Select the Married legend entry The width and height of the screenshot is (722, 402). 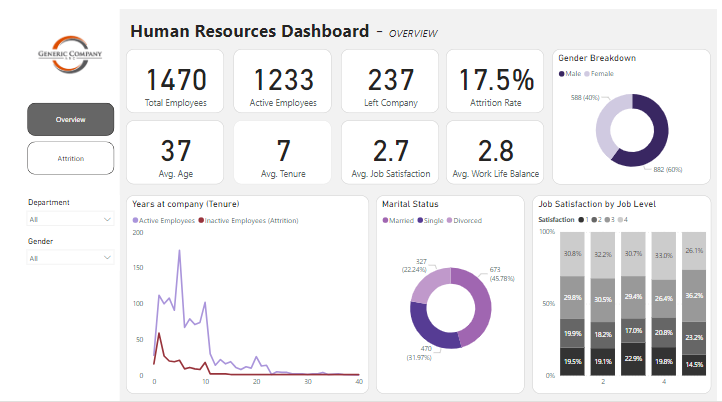point(398,221)
